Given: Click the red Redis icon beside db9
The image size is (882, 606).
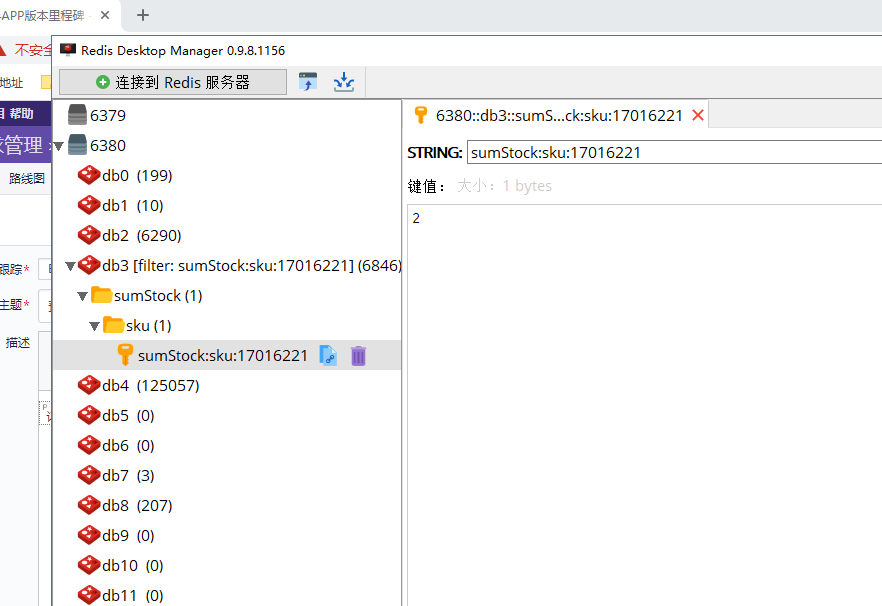Looking at the screenshot, I should pyautogui.click(x=89, y=535).
